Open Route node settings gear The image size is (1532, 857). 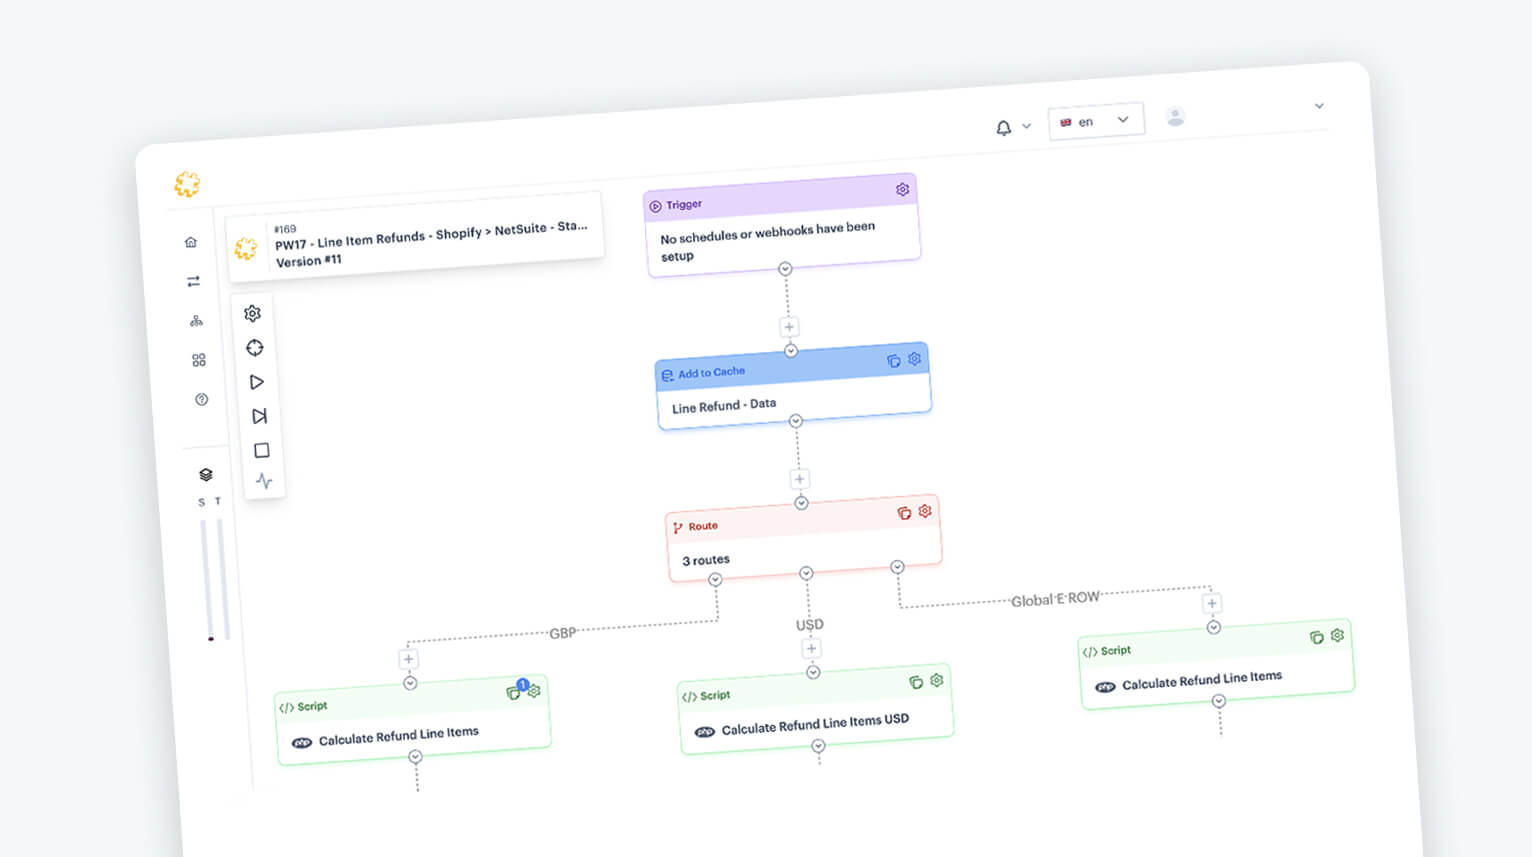coord(925,510)
